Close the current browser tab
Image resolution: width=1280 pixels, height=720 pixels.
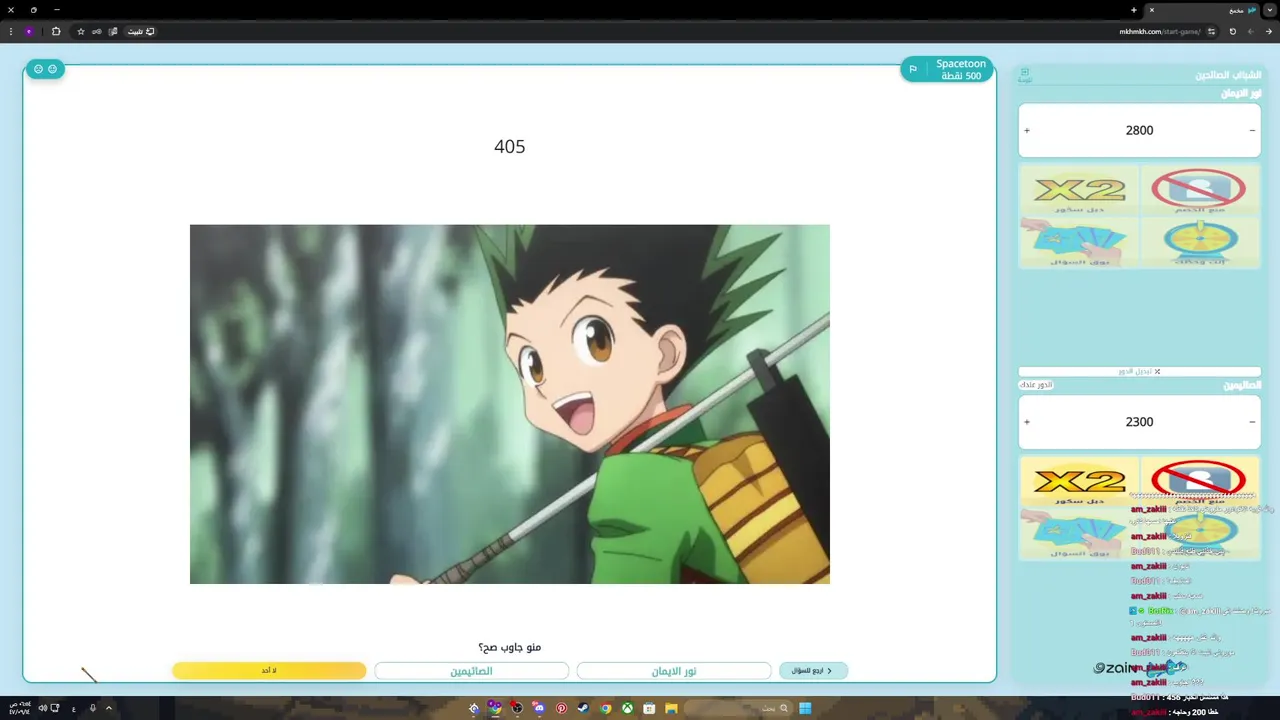pyautogui.click(x=1151, y=10)
